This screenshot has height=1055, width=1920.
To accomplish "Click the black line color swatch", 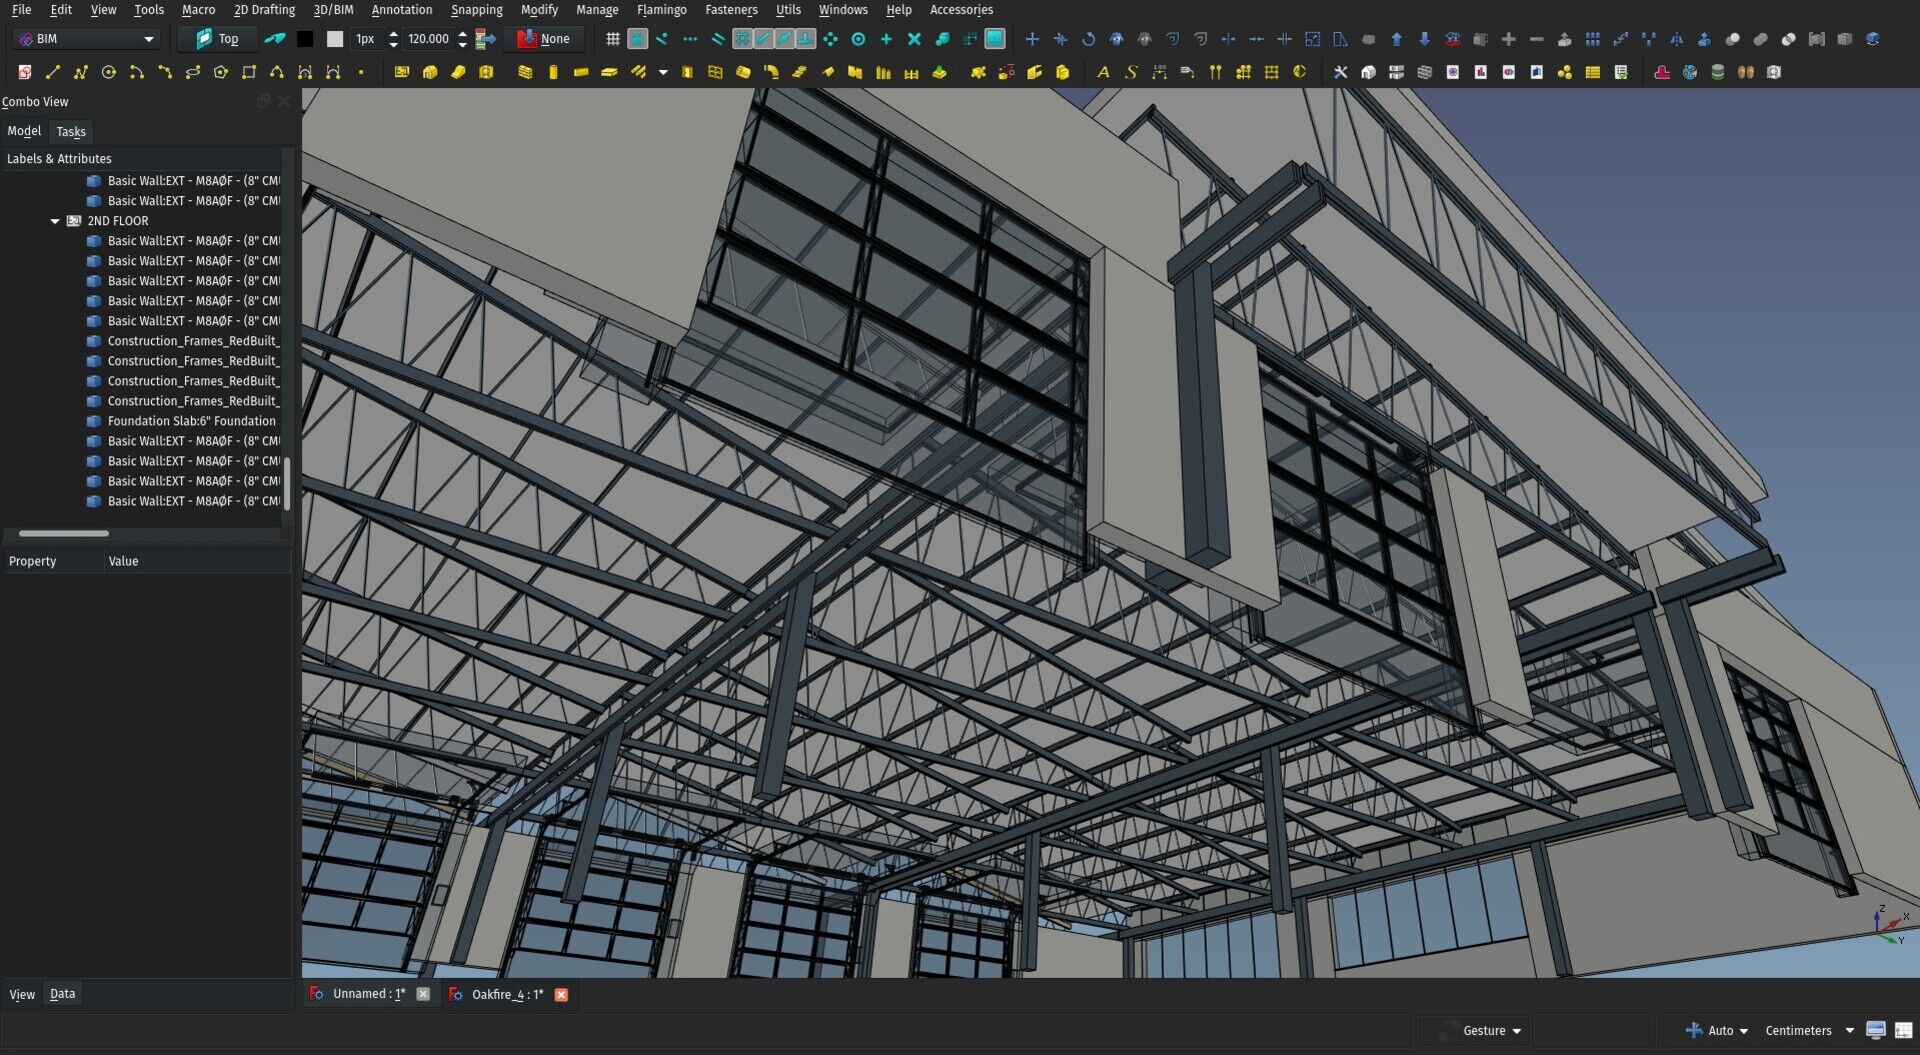I will [x=305, y=38].
